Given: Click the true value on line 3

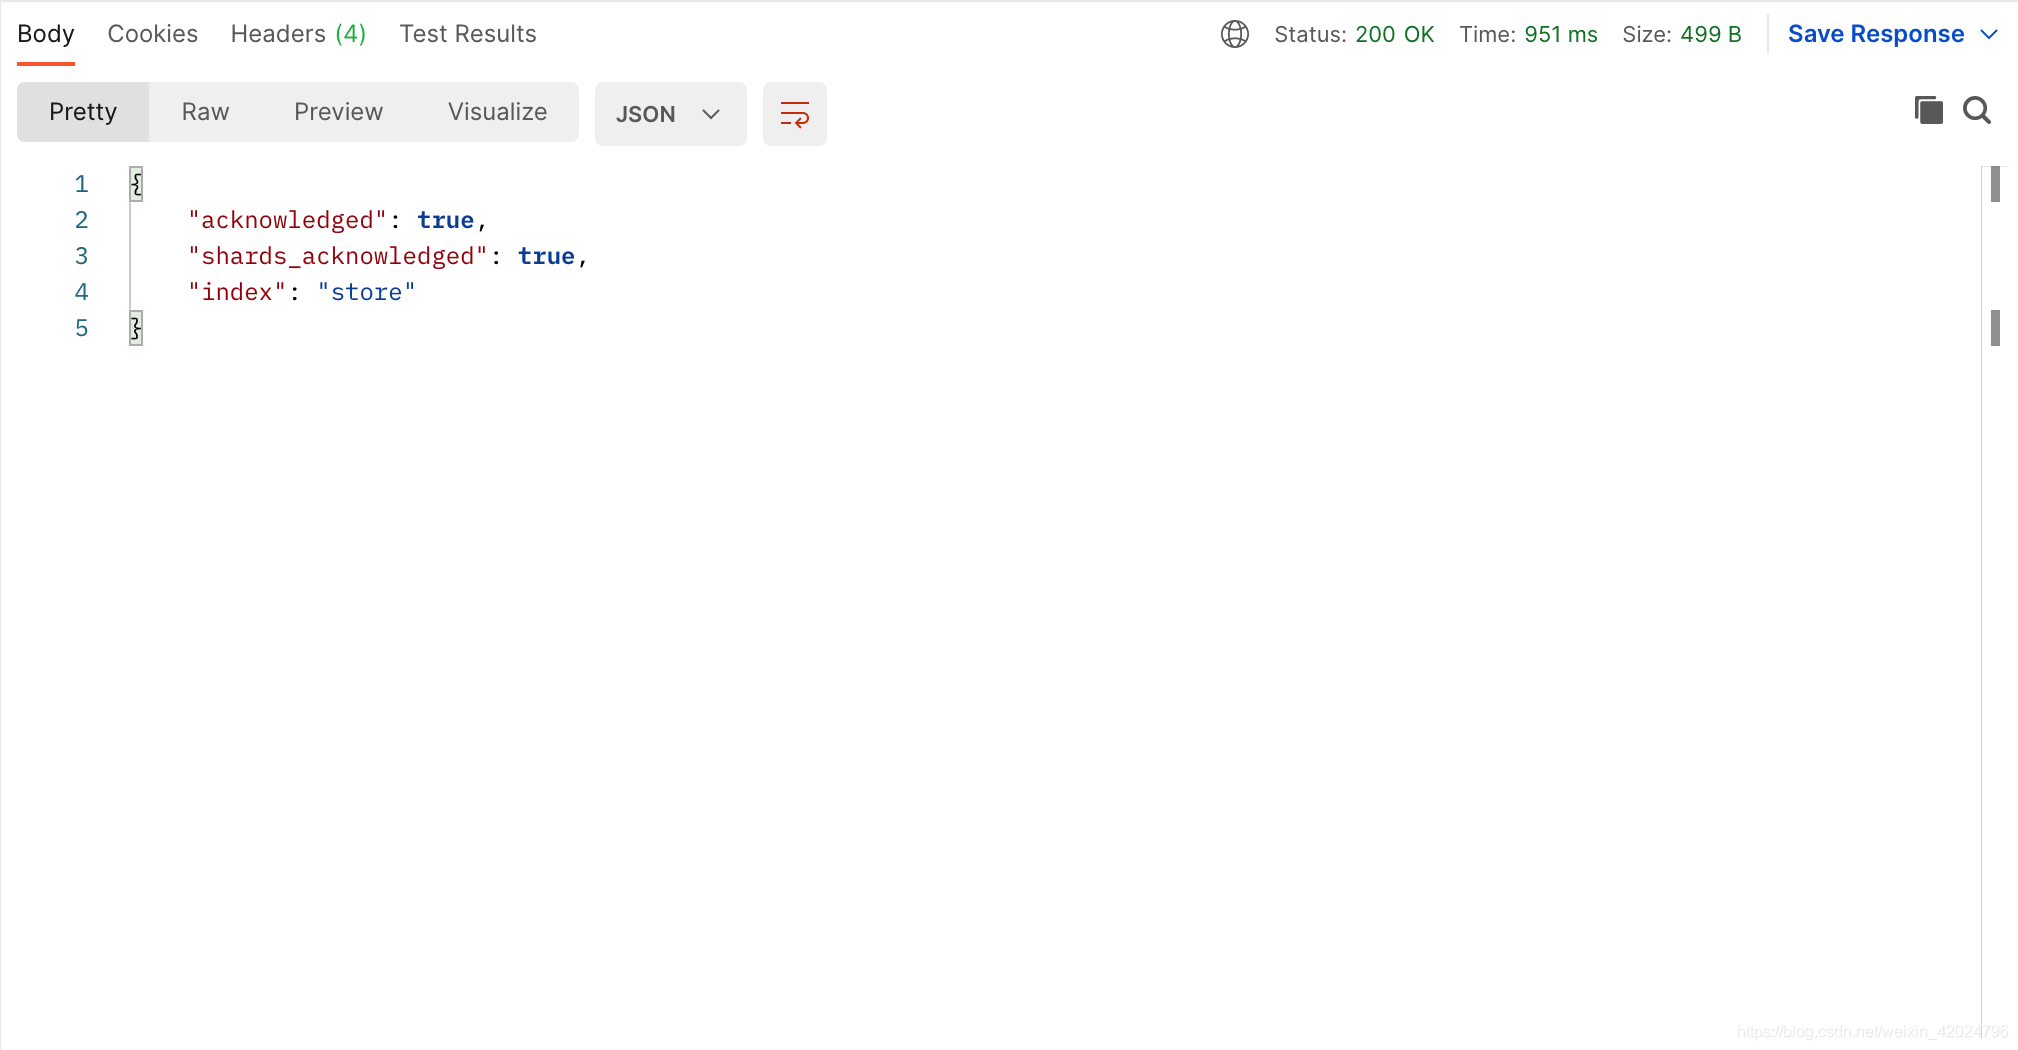Looking at the screenshot, I should pyautogui.click(x=546, y=256).
